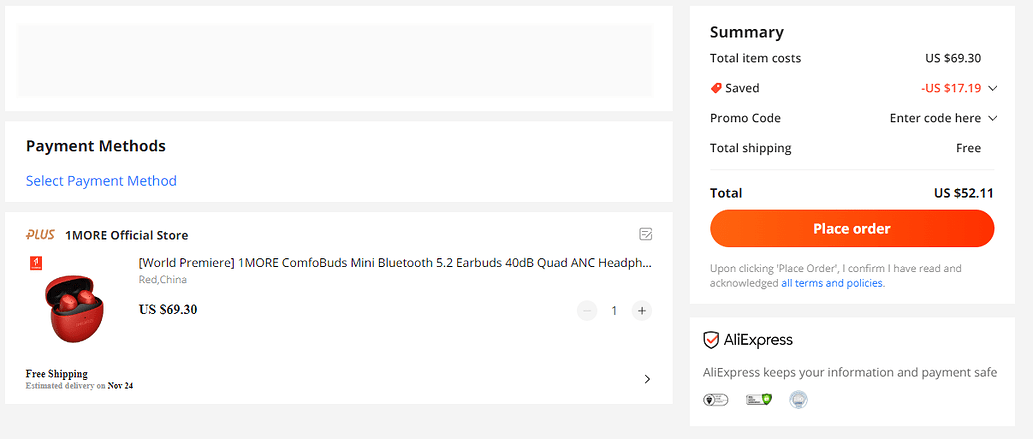Open the Promo Code entry dropdown

943,118
